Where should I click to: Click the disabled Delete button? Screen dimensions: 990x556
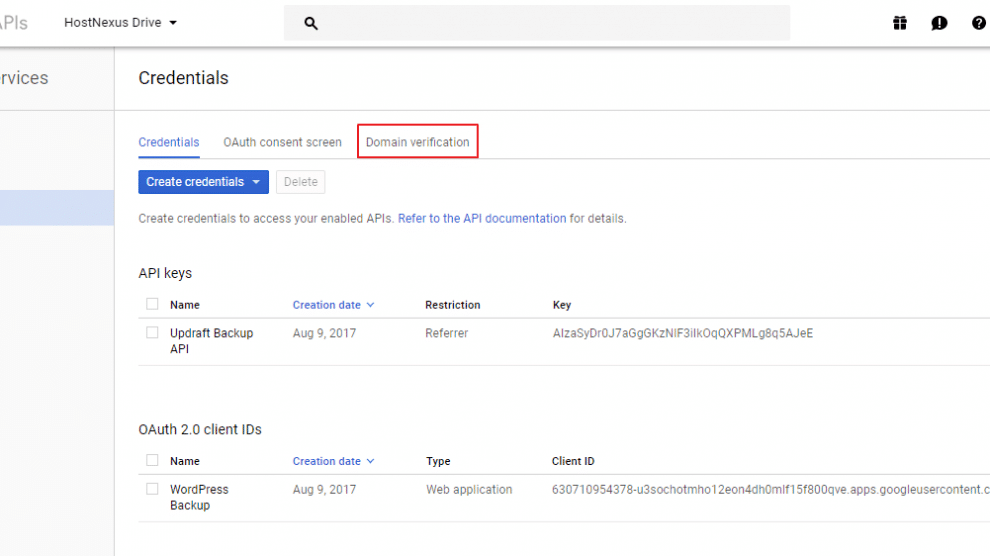point(301,182)
